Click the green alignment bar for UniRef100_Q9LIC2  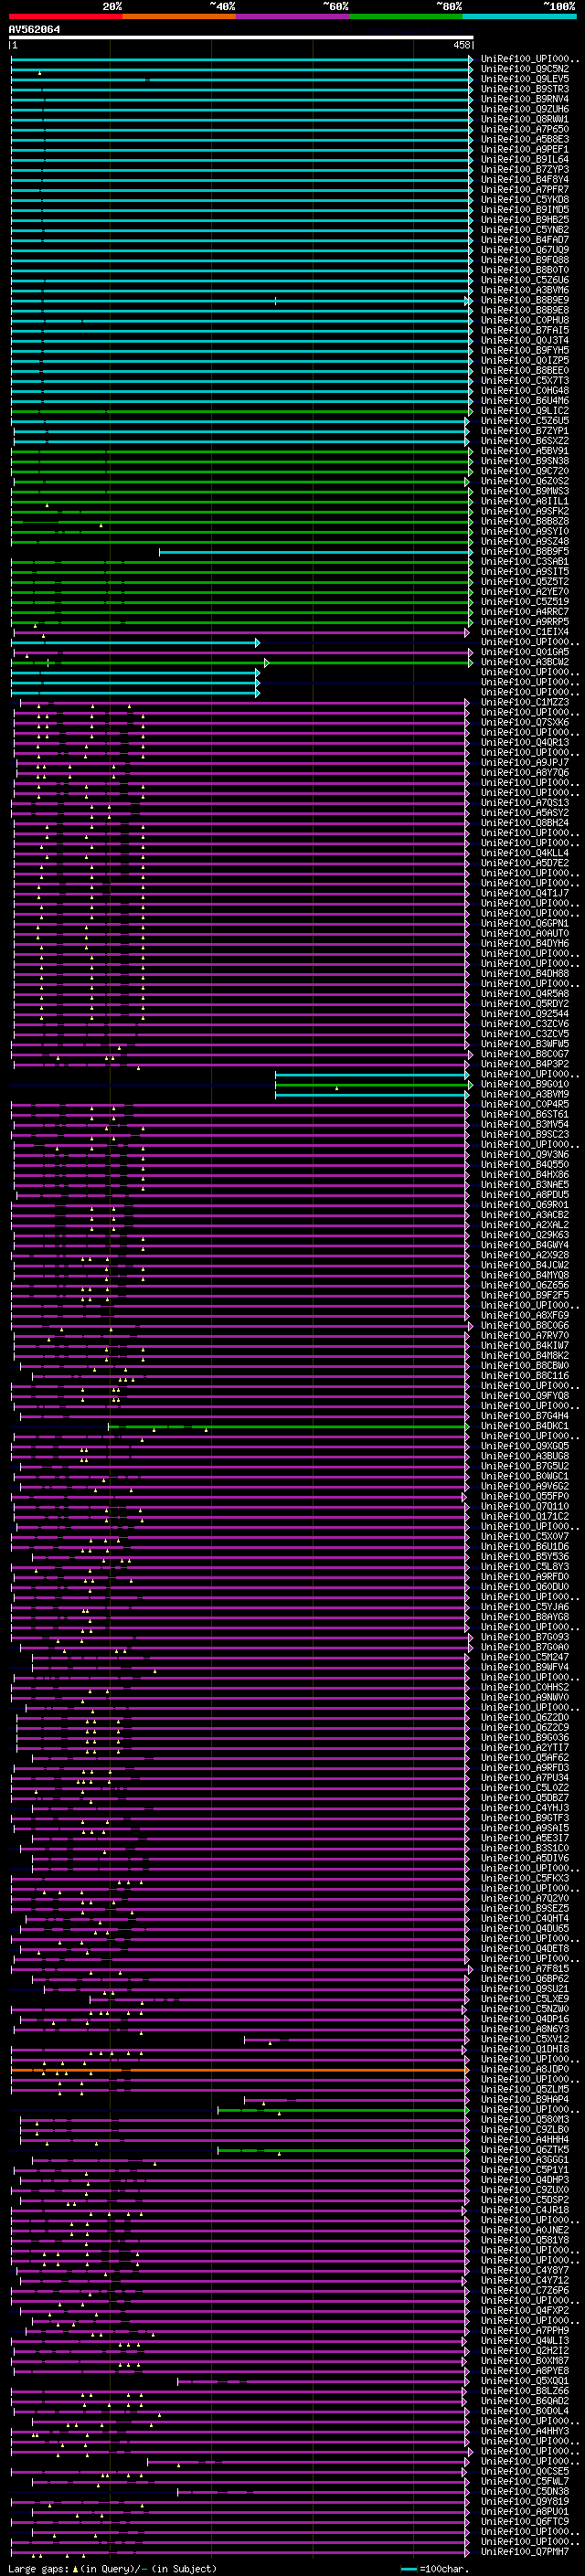click(x=240, y=410)
